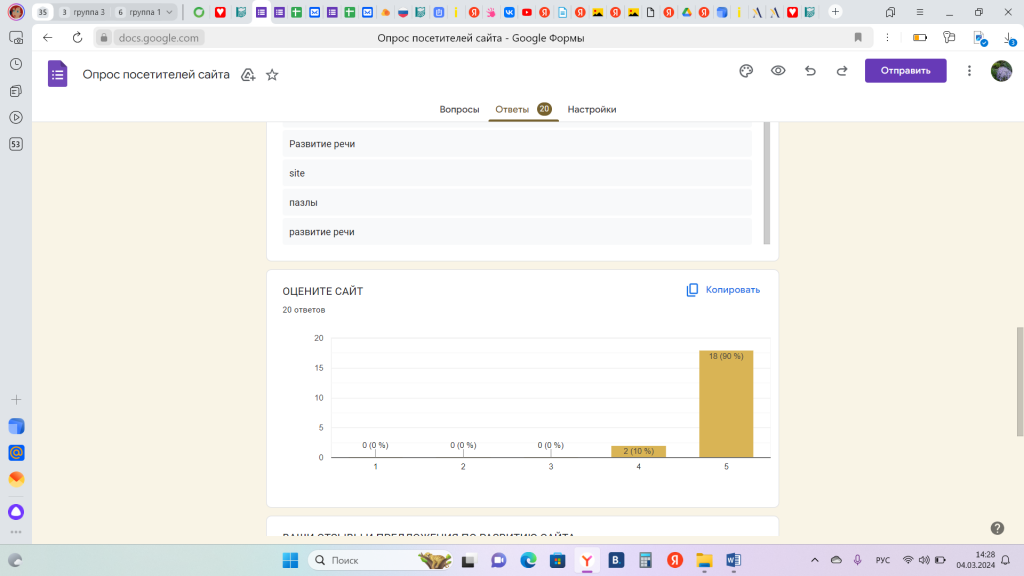This screenshot has width=1024, height=576.
Task: Click the redo arrow icon
Action: click(842, 71)
